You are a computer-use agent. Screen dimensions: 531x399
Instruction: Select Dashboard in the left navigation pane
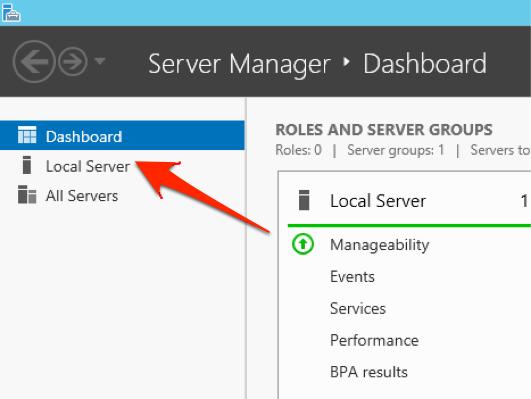point(122,135)
